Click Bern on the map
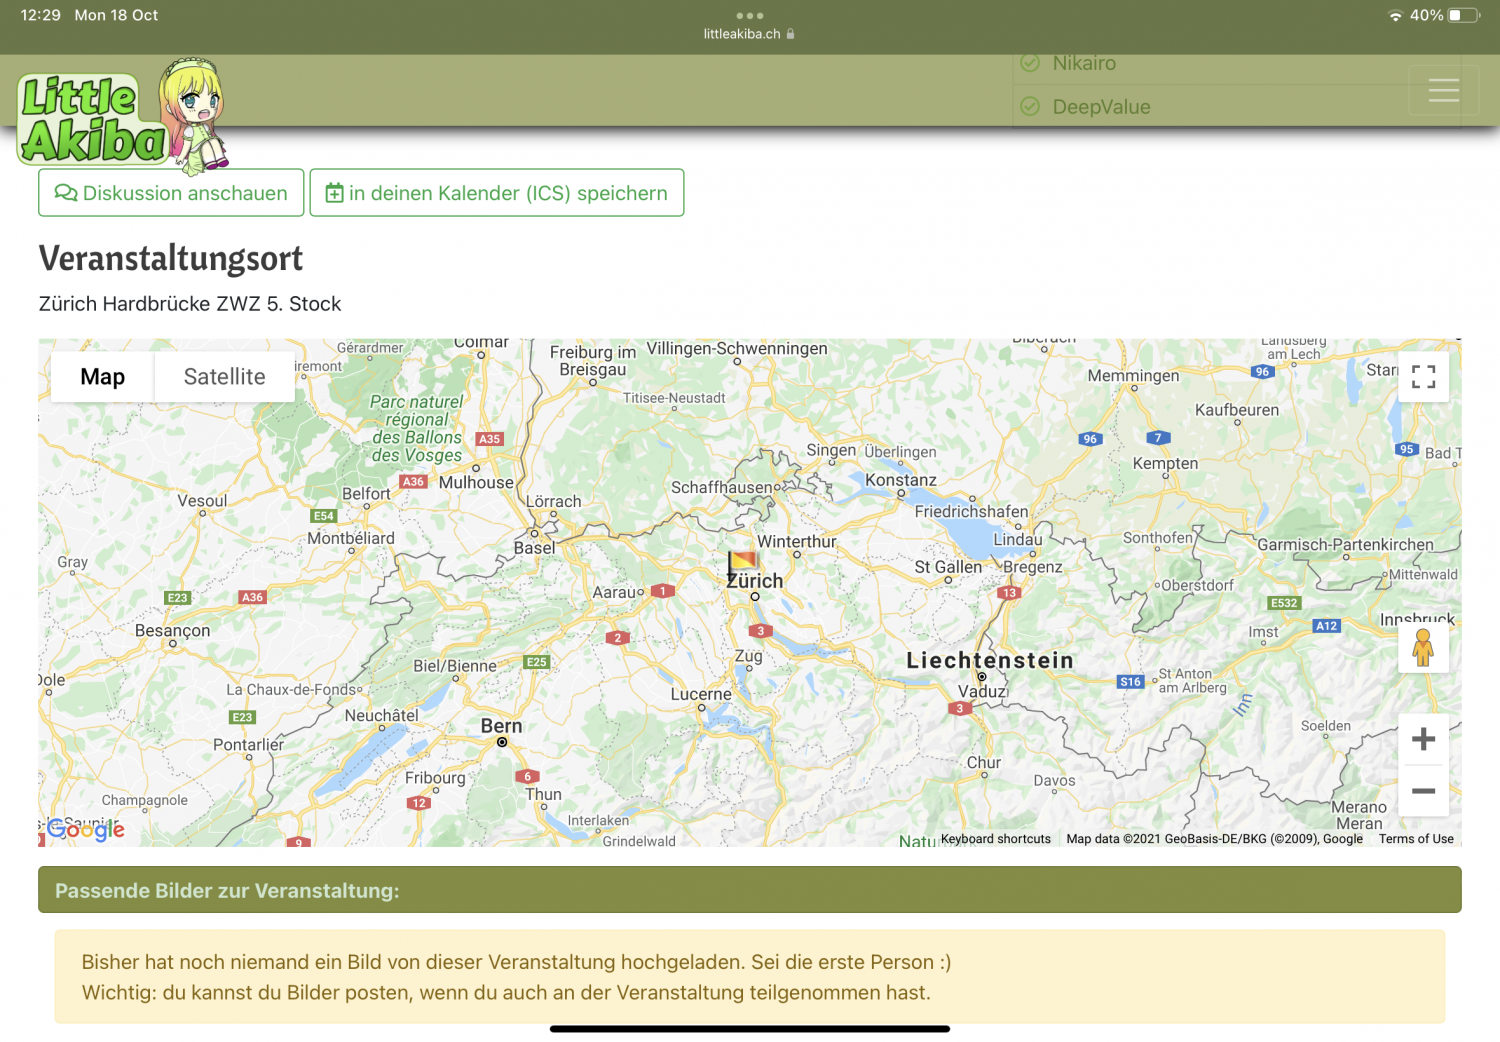The image size is (1500, 1042). 501,728
